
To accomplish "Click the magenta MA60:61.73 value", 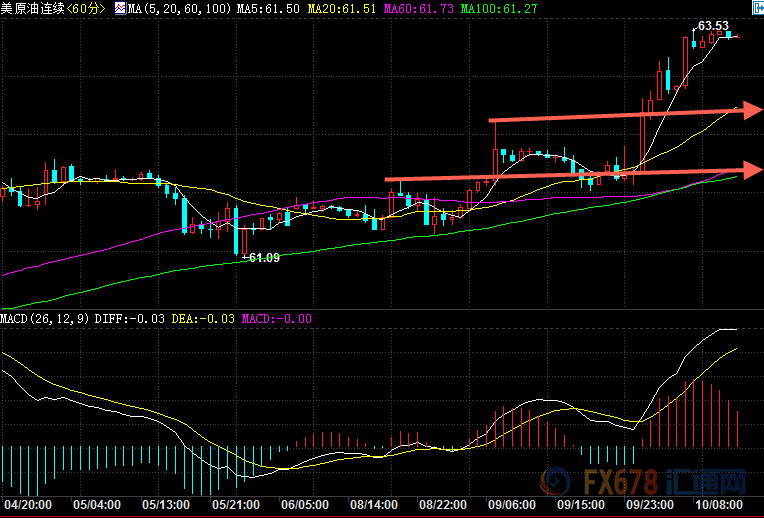I will 419,9.
